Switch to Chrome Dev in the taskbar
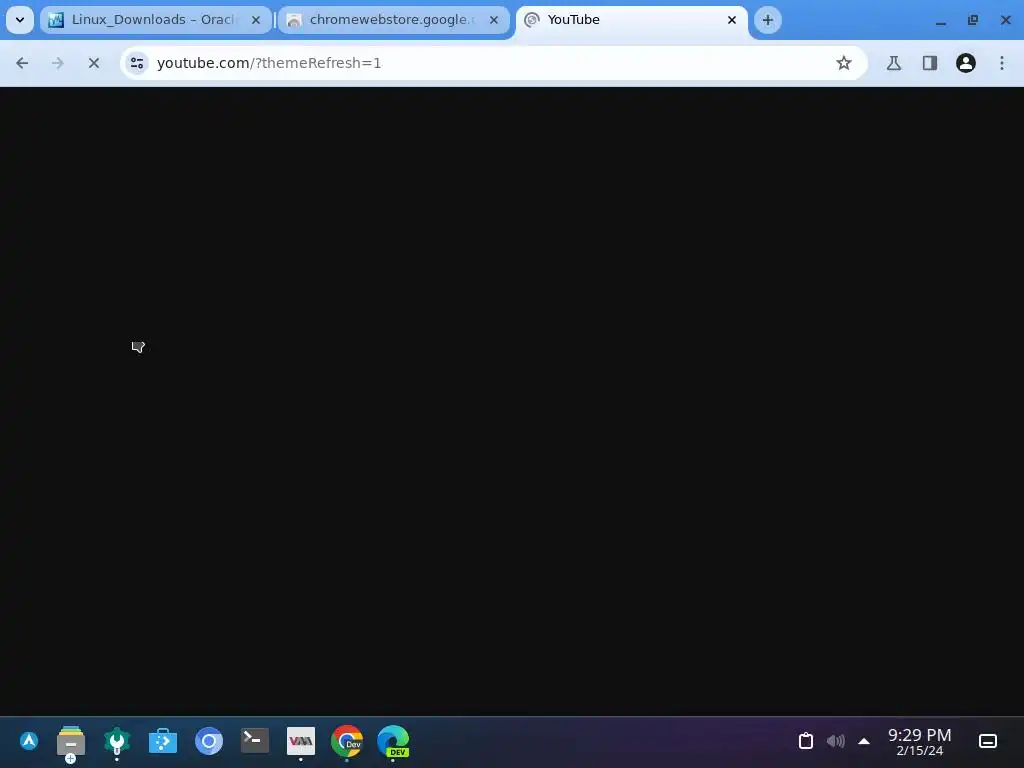Image resolution: width=1024 pixels, height=768 pixels. coord(347,741)
